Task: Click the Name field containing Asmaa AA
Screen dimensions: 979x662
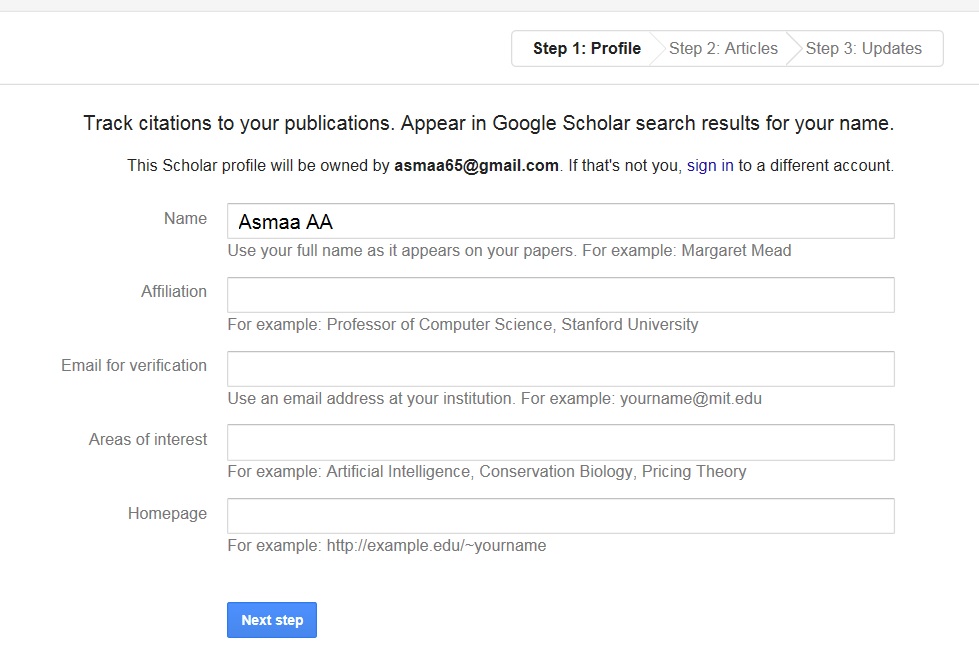Action: pos(560,222)
